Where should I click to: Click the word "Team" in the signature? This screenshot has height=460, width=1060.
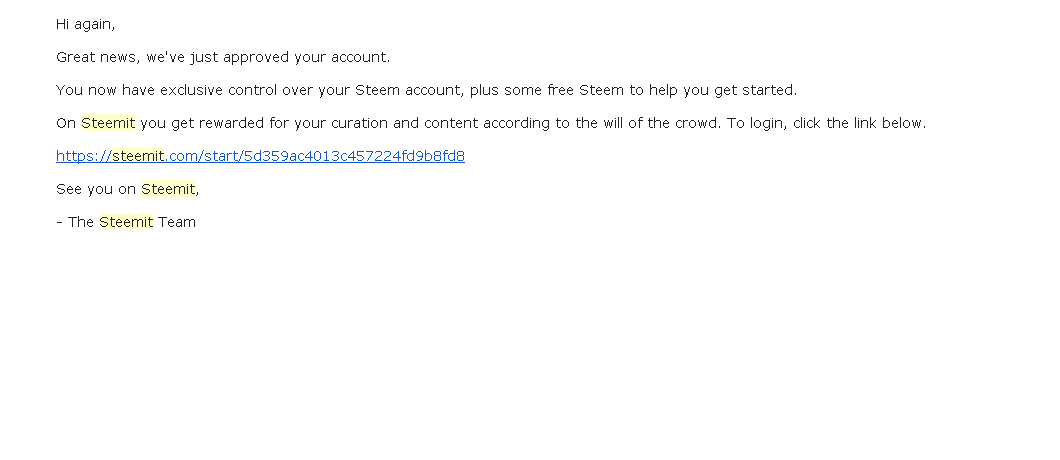tap(177, 222)
